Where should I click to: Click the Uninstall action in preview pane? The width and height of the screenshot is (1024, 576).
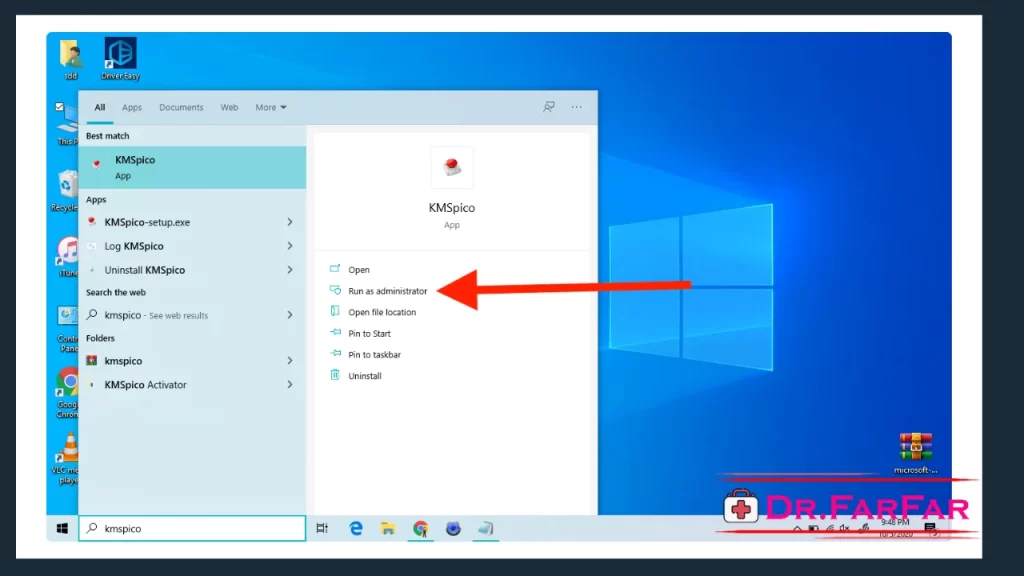tap(364, 376)
